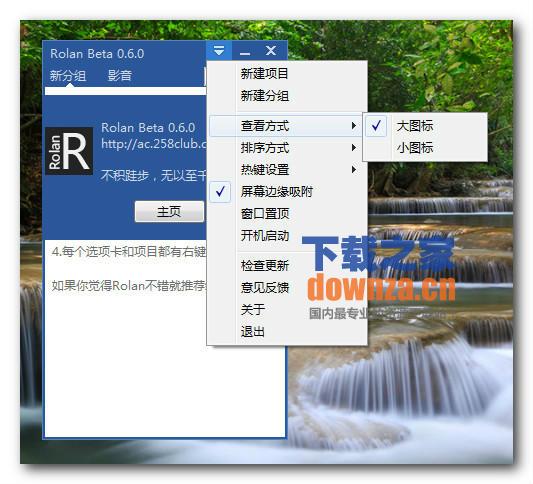Expand the 查看方式 submenu
533x484 pixels.
click(x=286, y=126)
